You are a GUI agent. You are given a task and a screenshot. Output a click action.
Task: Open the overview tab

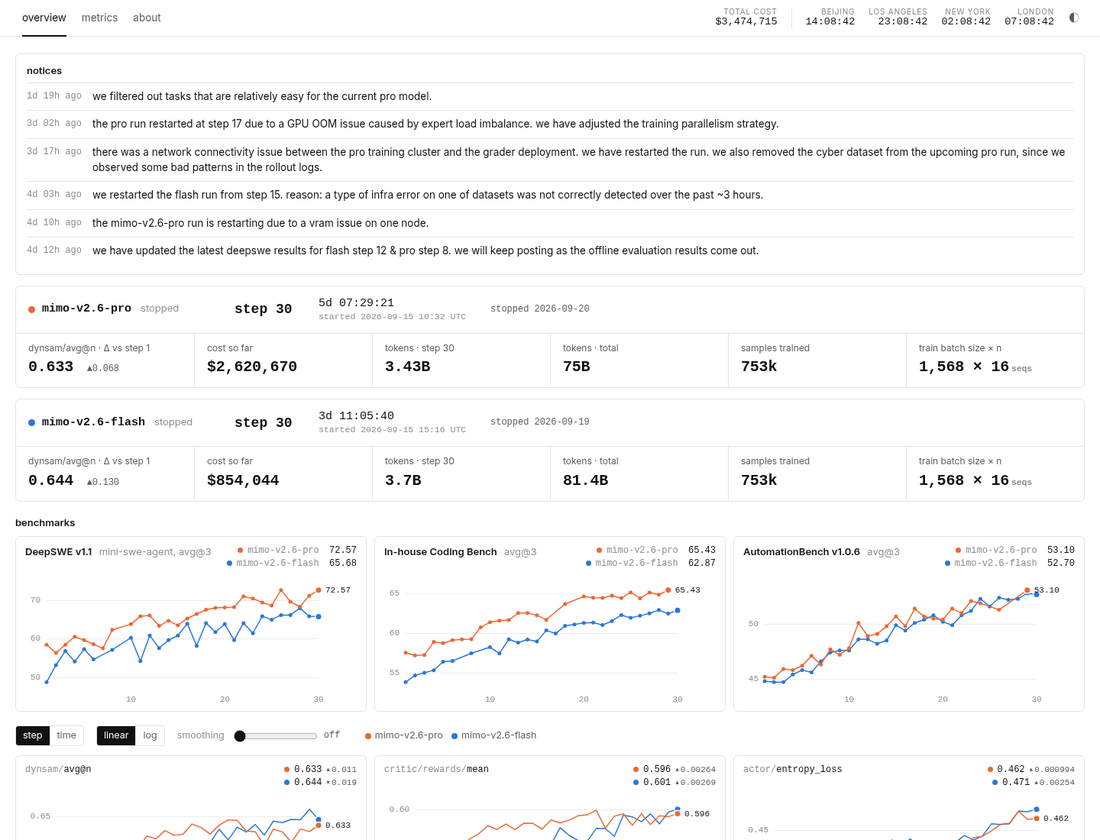click(x=44, y=18)
